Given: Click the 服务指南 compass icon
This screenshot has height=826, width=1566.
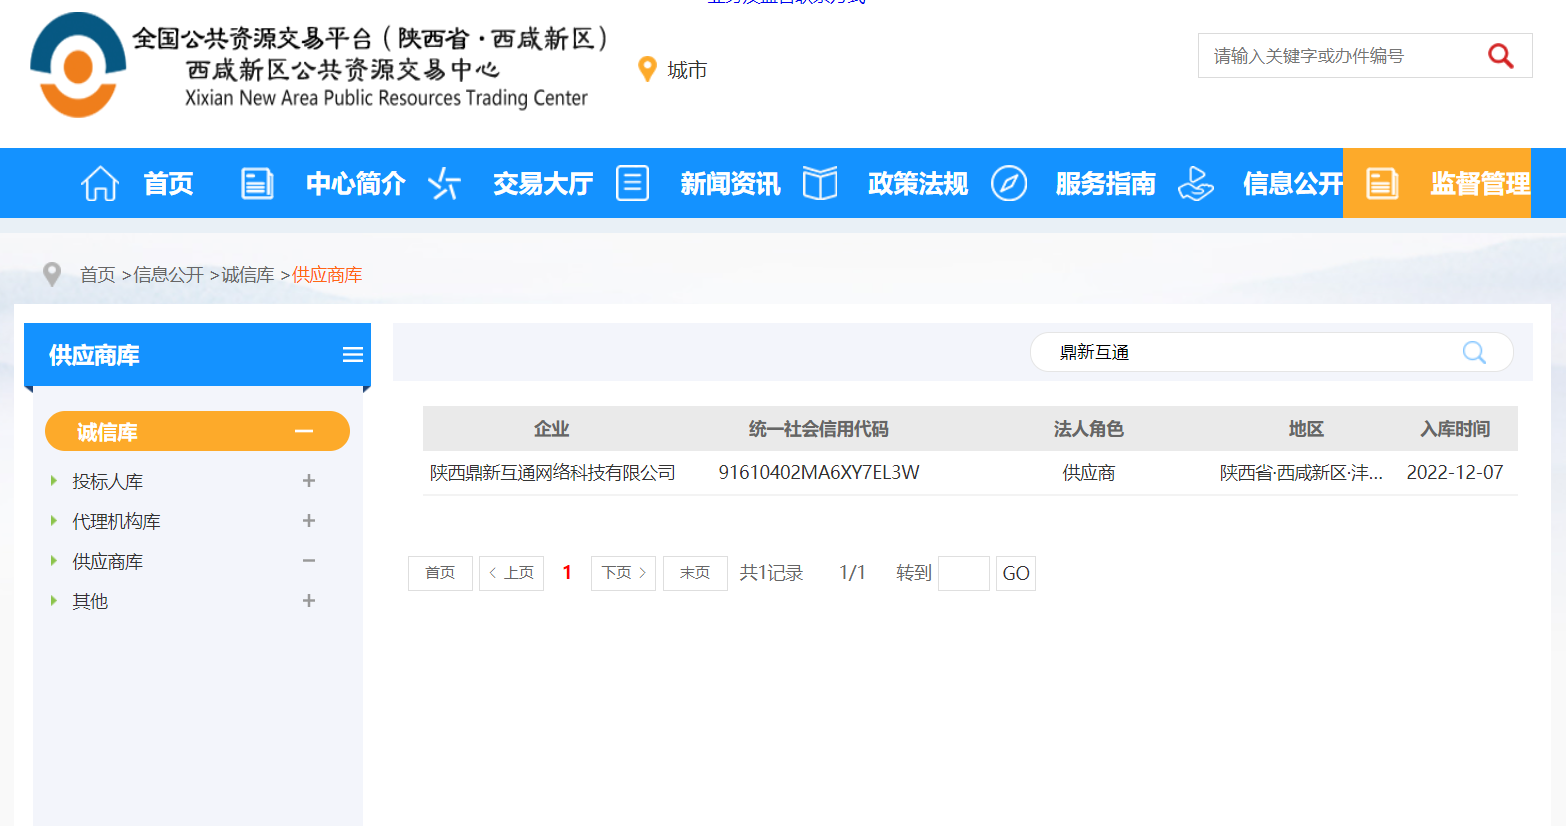Looking at the screenshot, I should tap(1009, 183).
